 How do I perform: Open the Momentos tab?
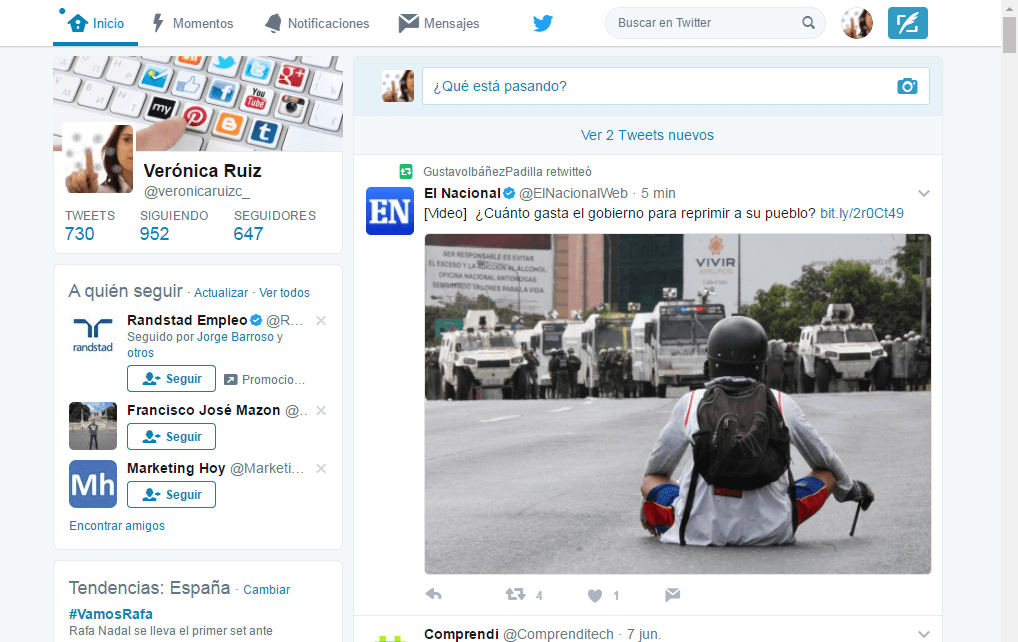click(192, 23)
